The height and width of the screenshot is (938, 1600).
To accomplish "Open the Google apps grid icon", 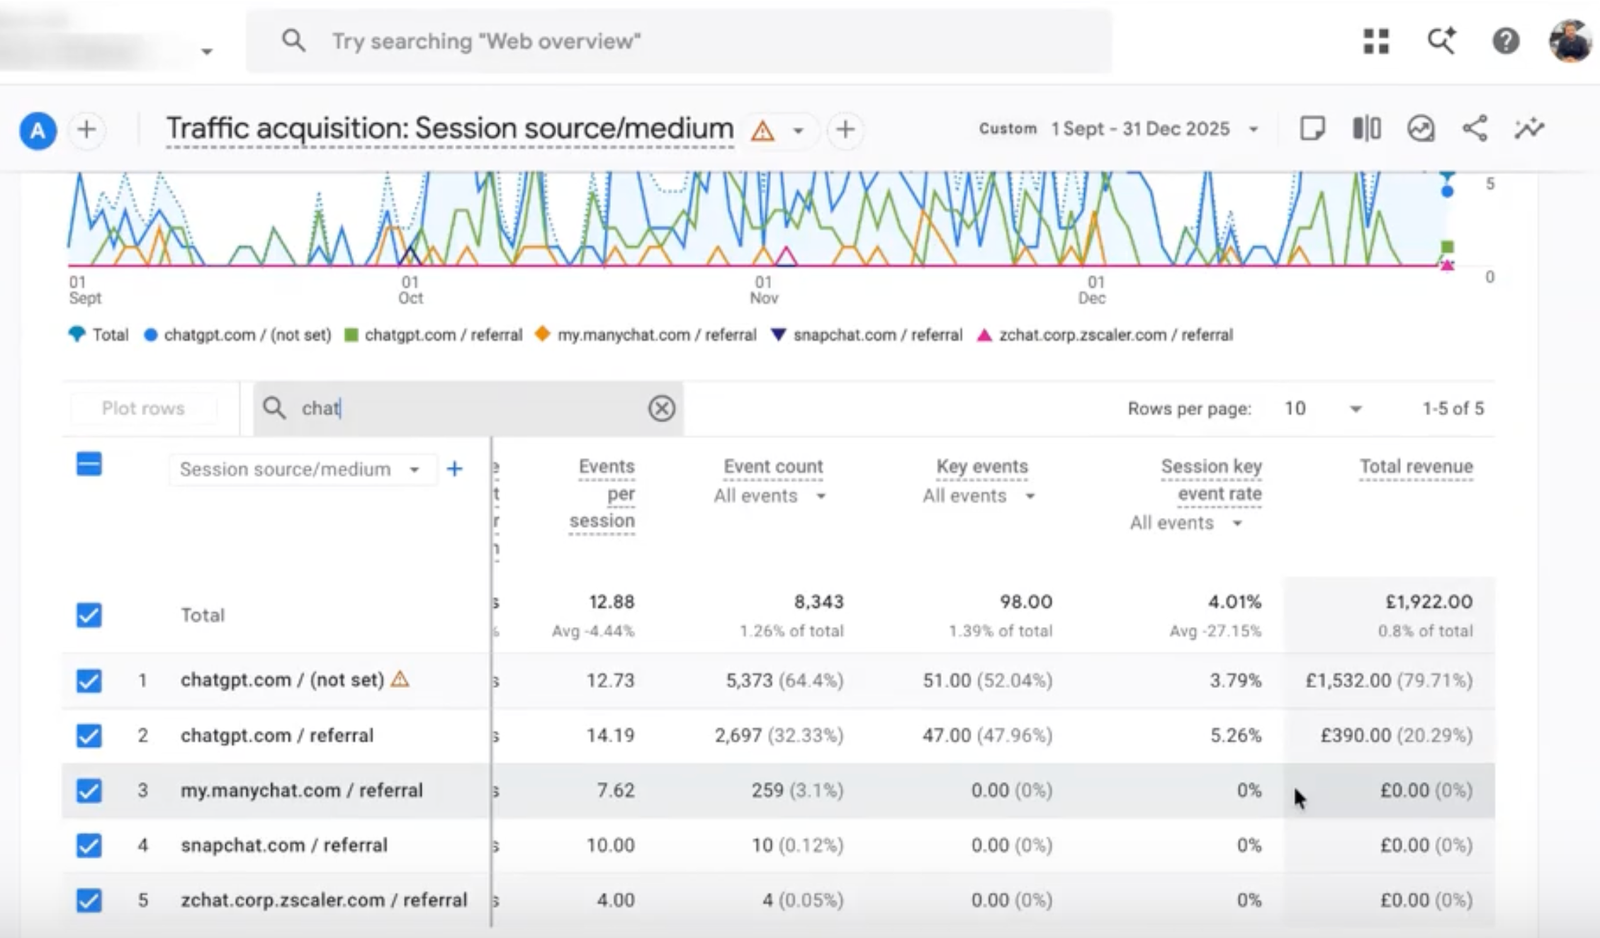I will (1376, 41).
